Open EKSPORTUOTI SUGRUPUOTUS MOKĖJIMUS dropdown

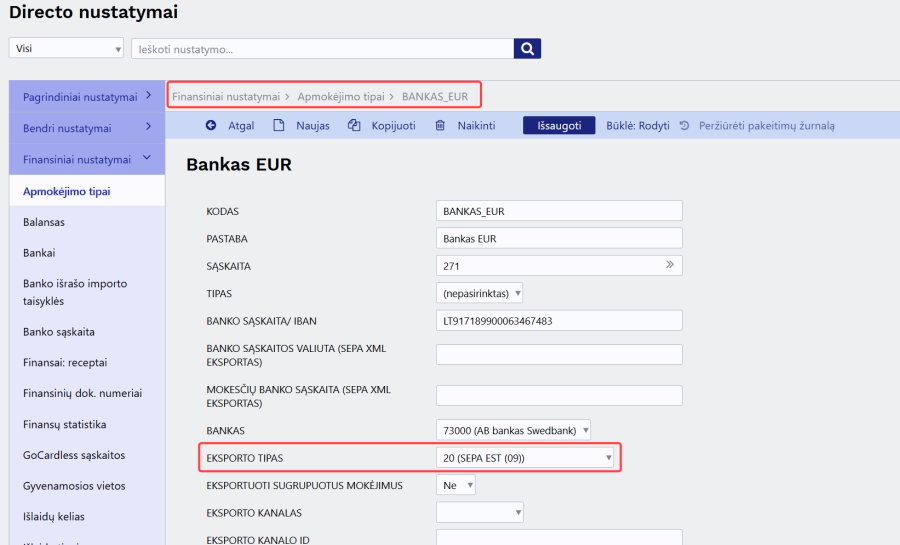[x=456, y=485]
